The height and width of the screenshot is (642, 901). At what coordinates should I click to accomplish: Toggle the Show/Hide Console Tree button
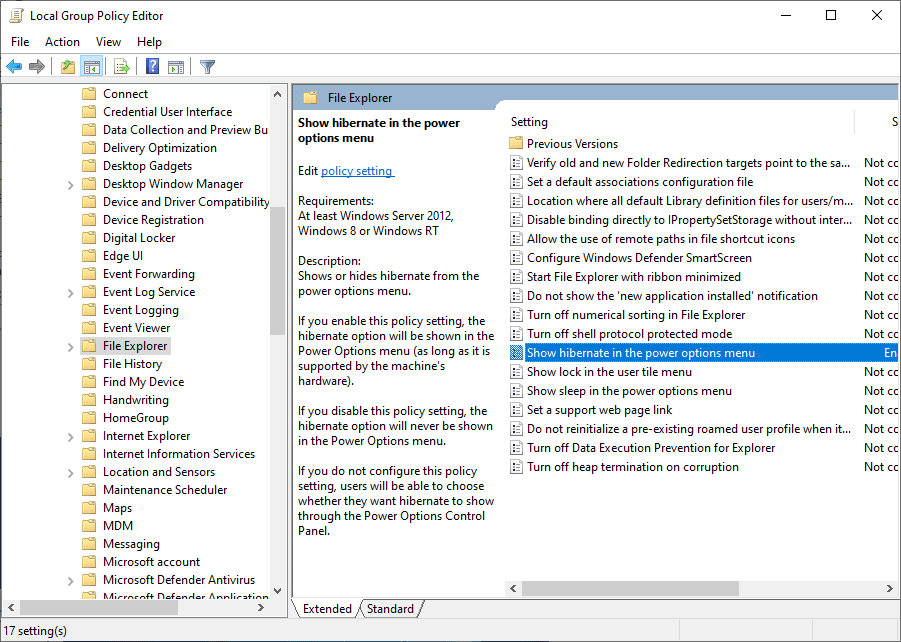92,67
